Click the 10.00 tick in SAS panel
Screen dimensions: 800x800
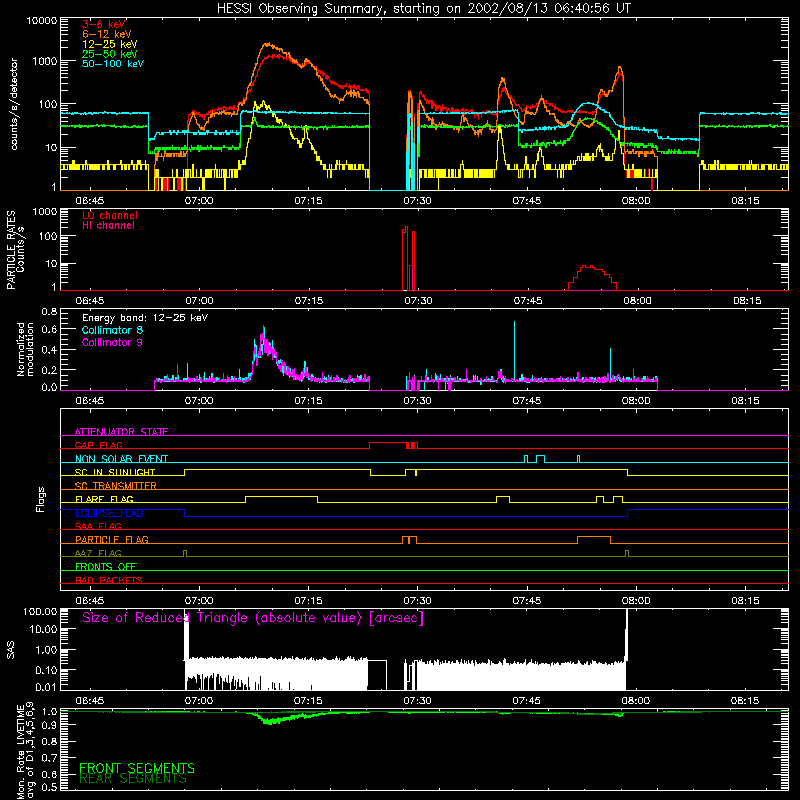(x=43, y=629)
